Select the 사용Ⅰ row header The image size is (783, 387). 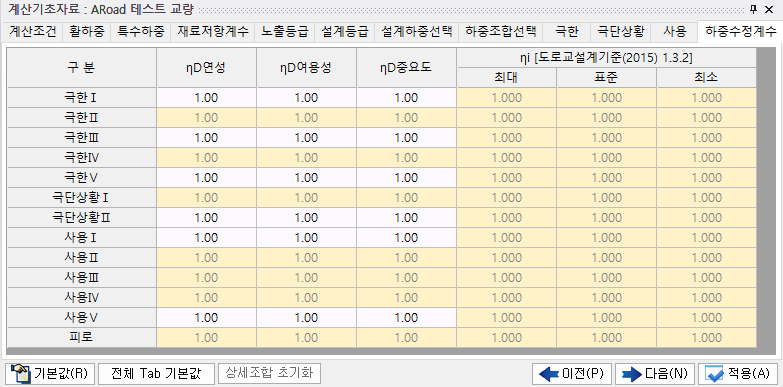(x=81, y=238)
